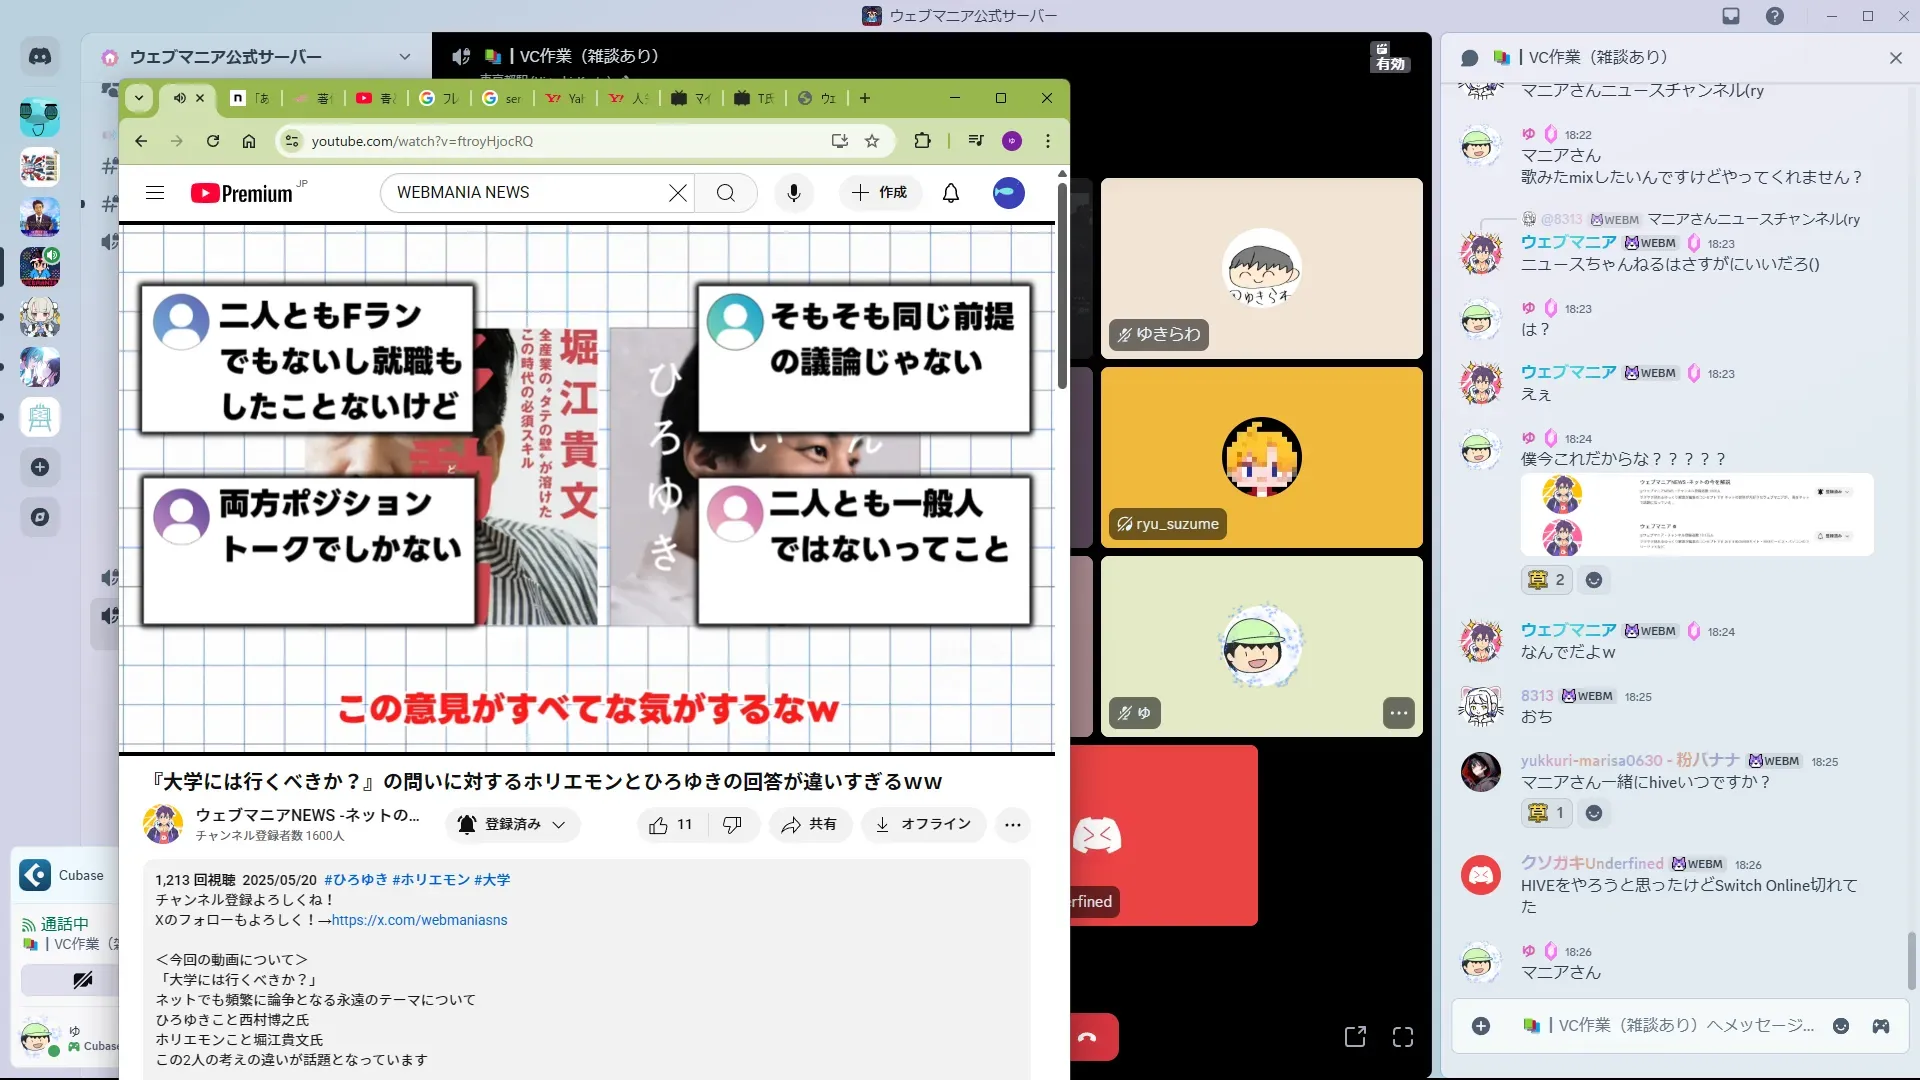Open the YouTube notifications bell
The height and width of the screenshot is (1080, 1920).
click(950, 193)
